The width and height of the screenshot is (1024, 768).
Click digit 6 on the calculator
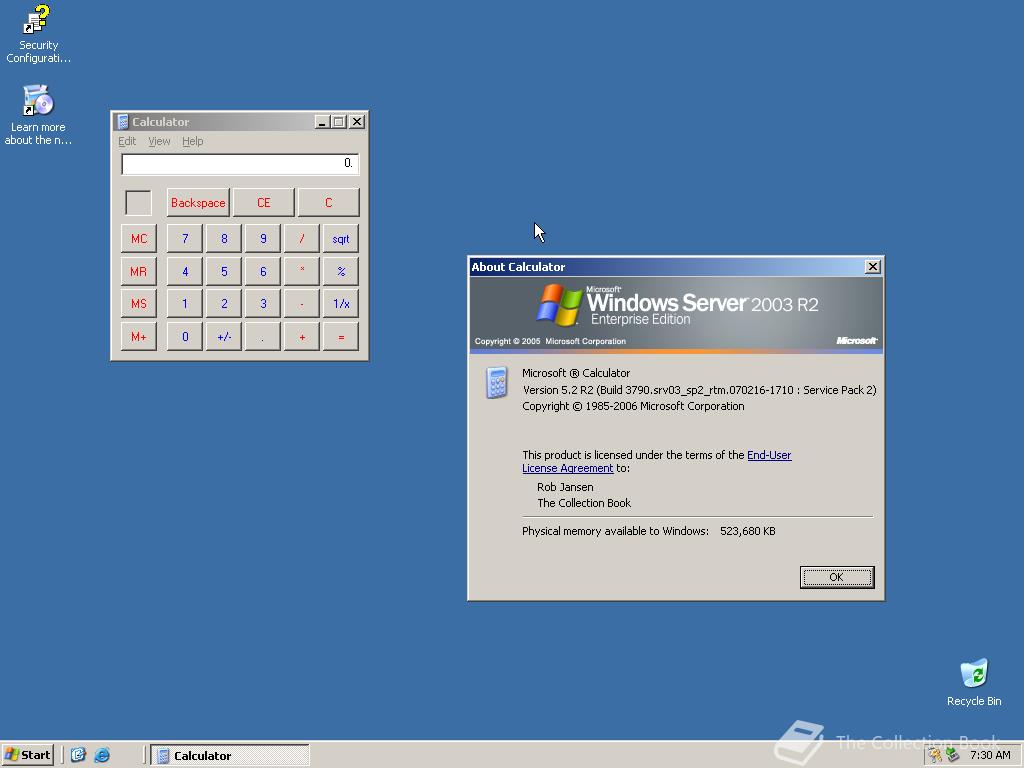click(263, 271)
